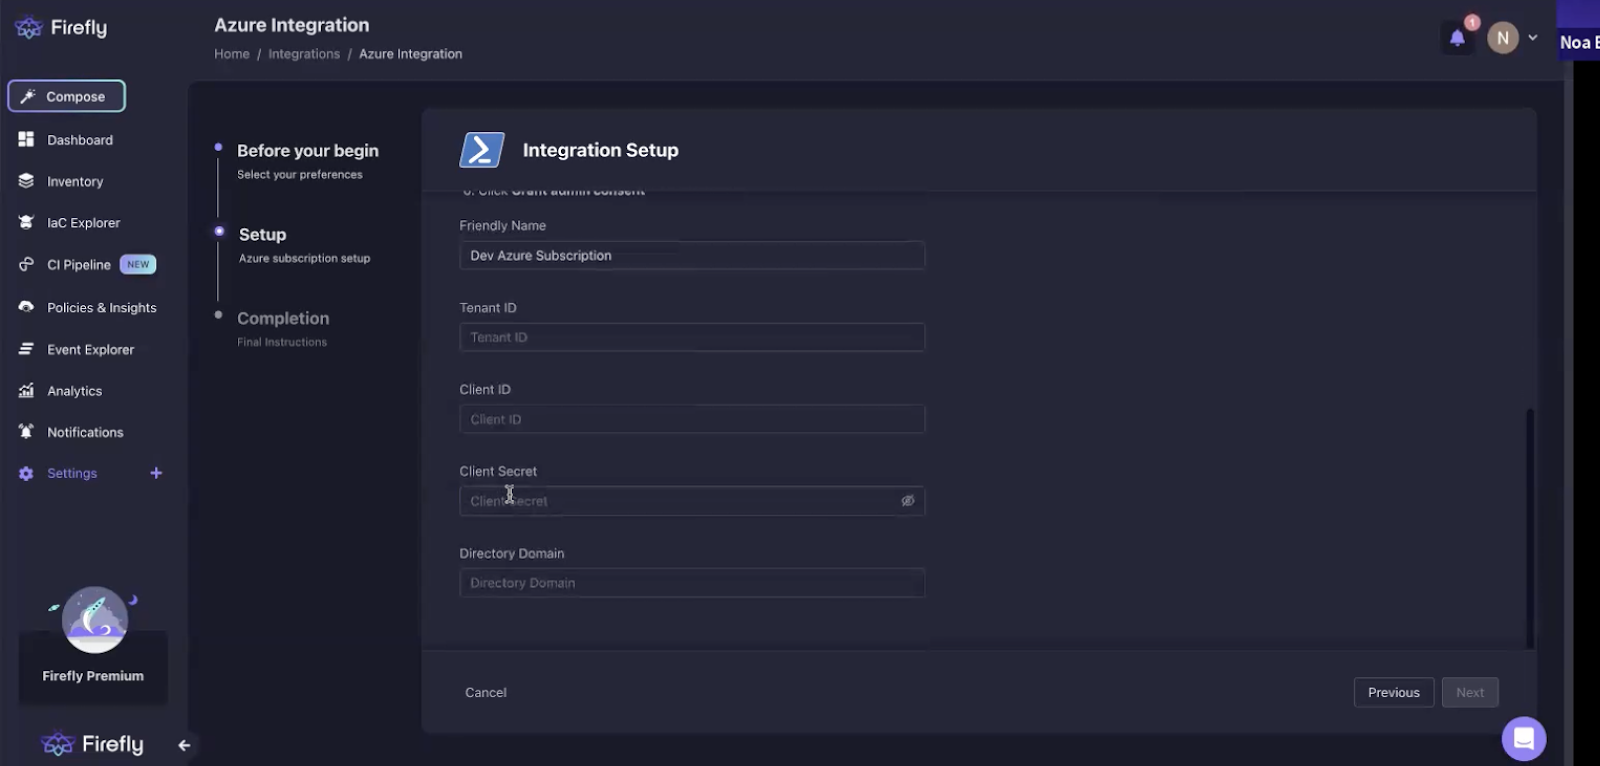
Task: Follow the Home breadcrumb link
Action: point(232,54)
